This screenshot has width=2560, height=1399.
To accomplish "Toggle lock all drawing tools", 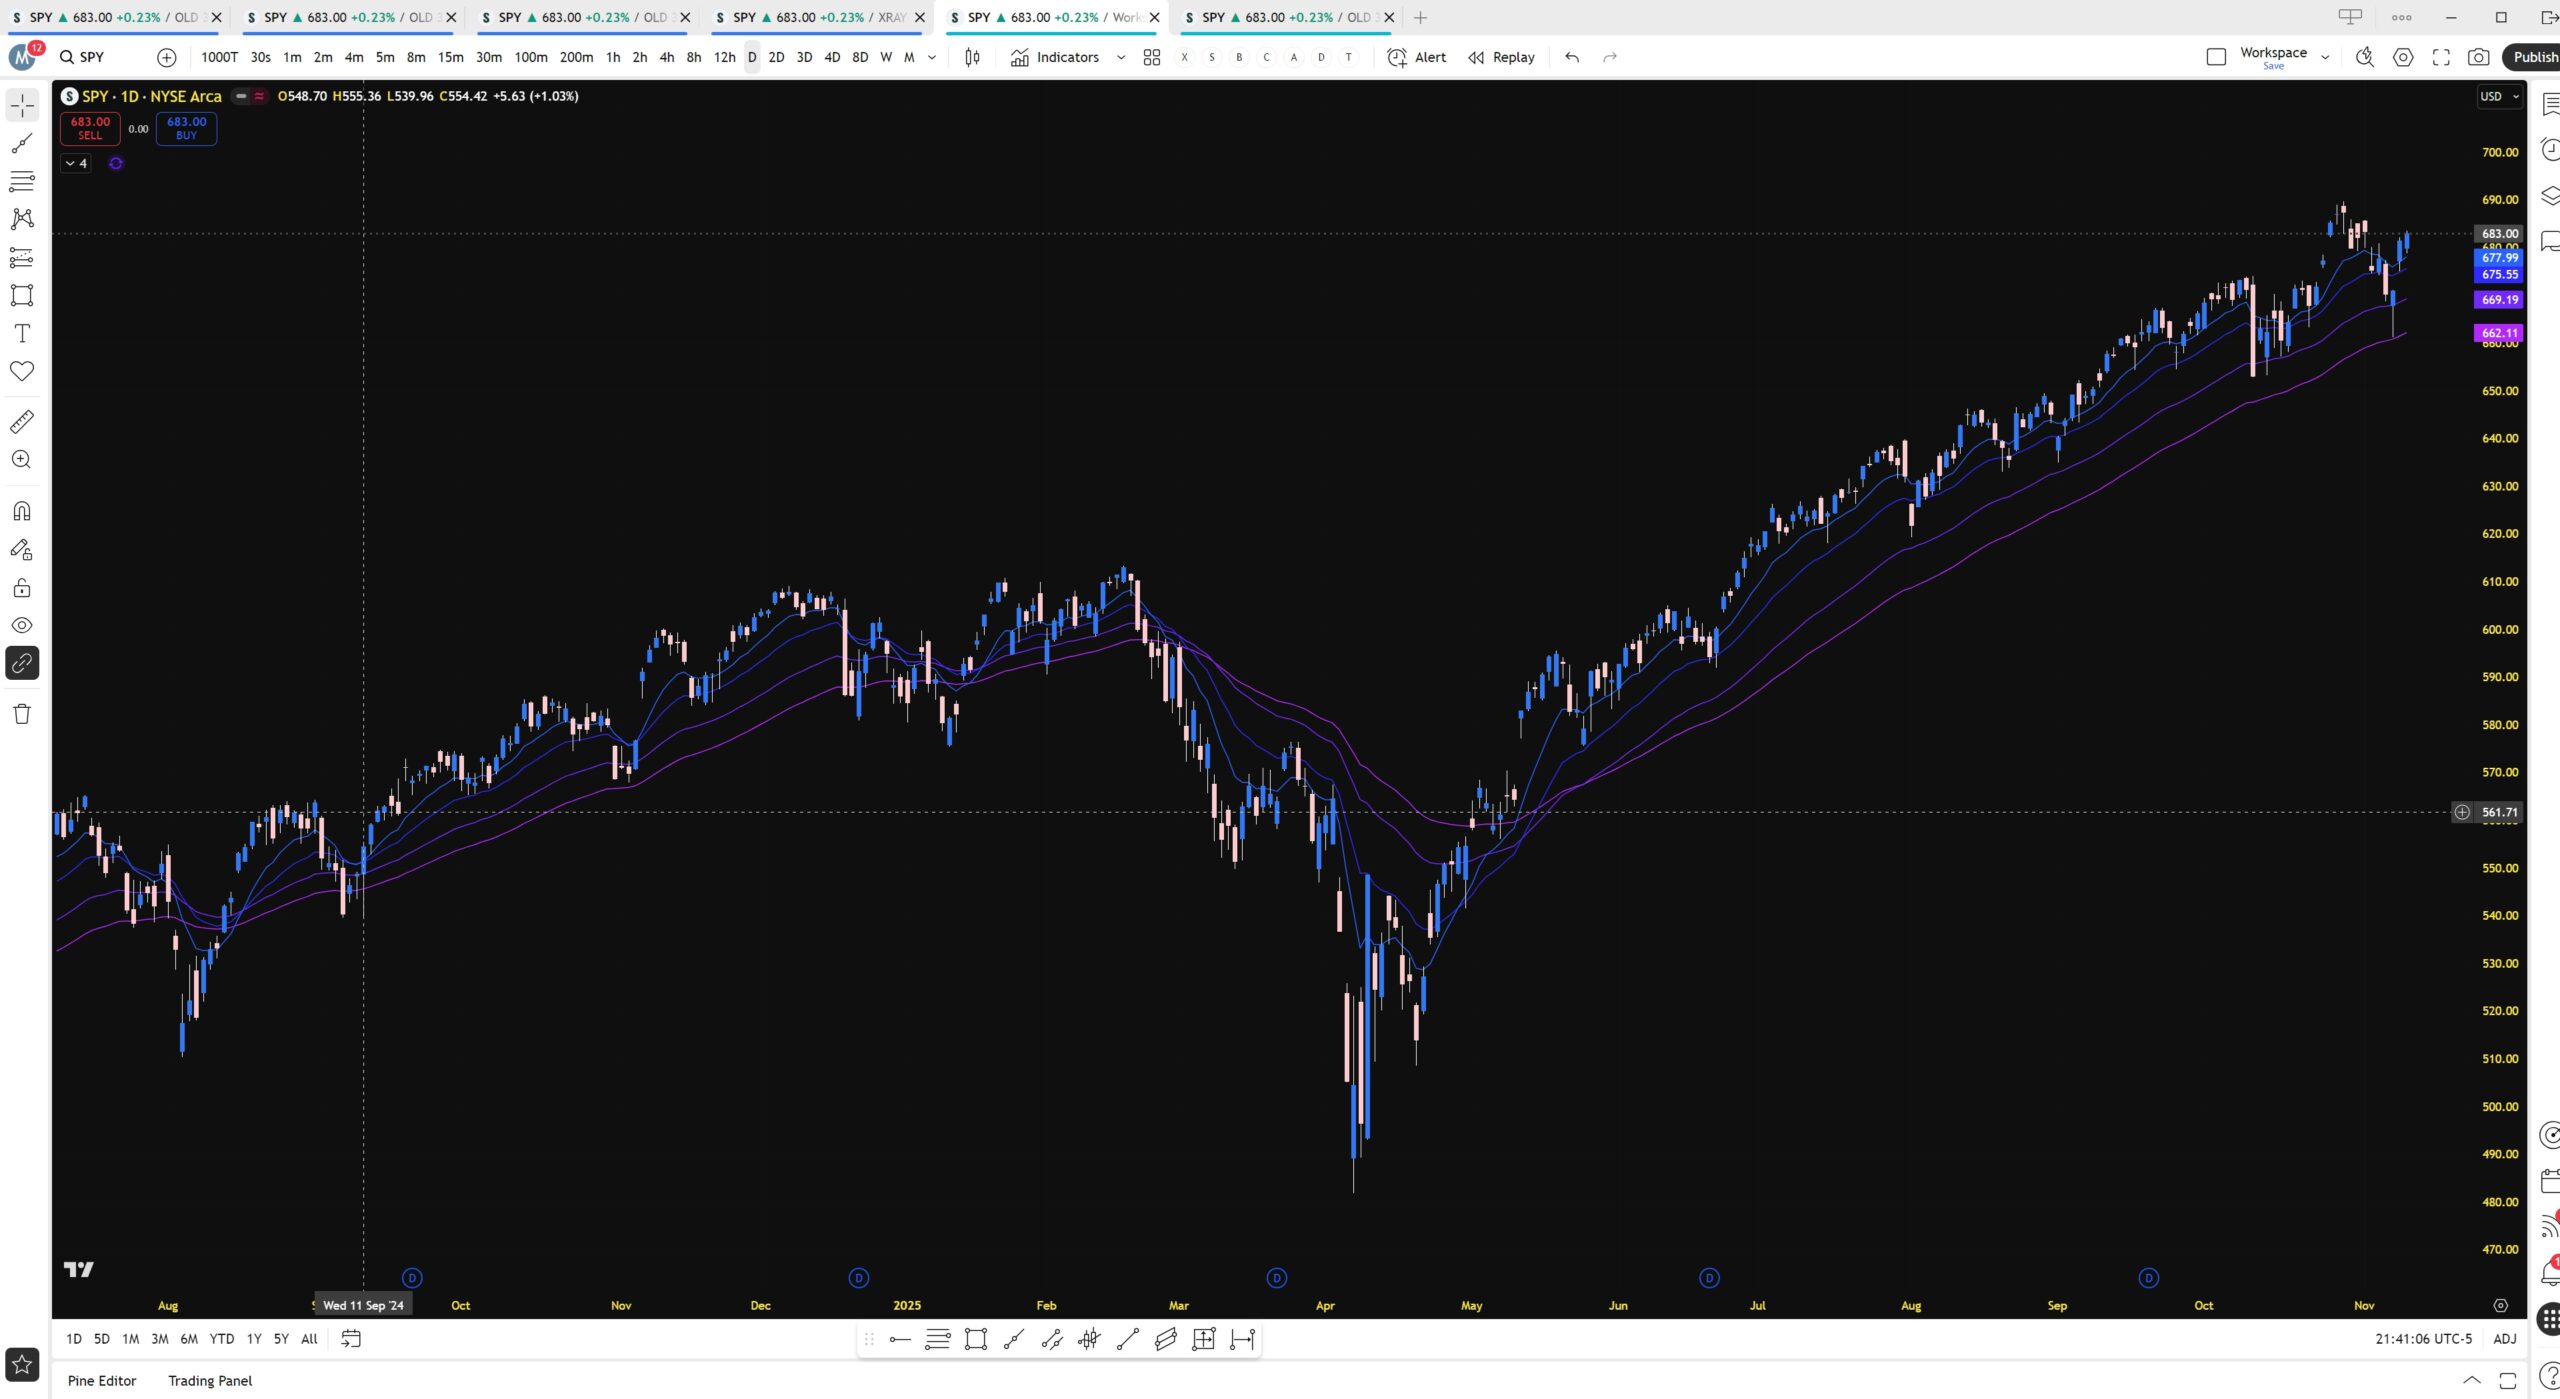I will pyautogui.click(x=22, y=588).
